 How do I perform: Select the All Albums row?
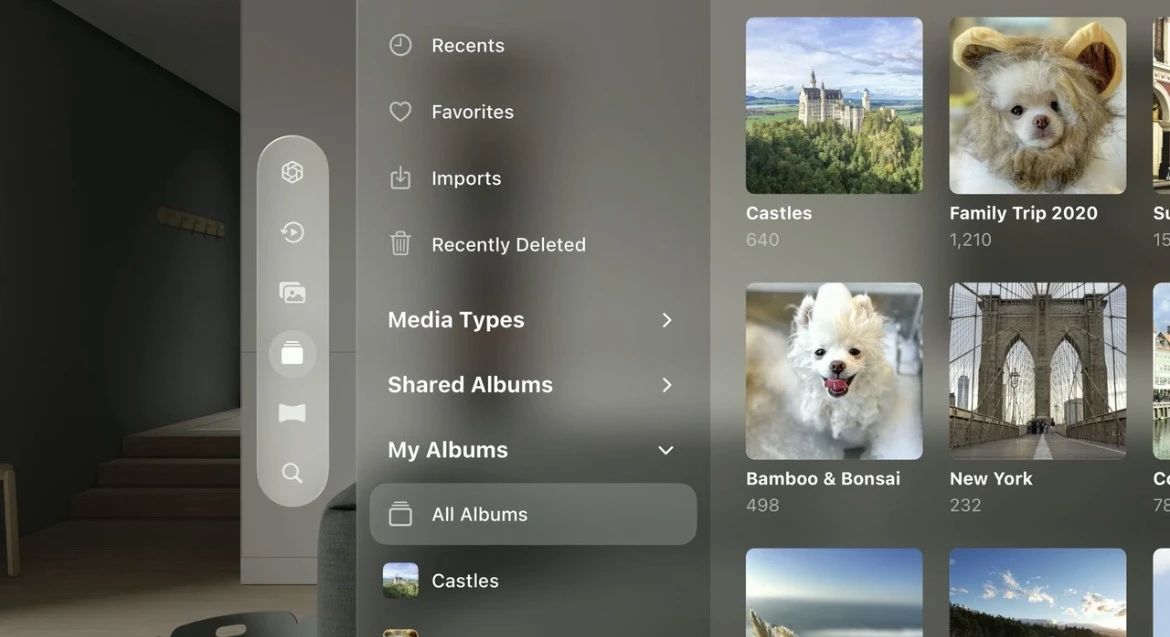tap(534, 514)
